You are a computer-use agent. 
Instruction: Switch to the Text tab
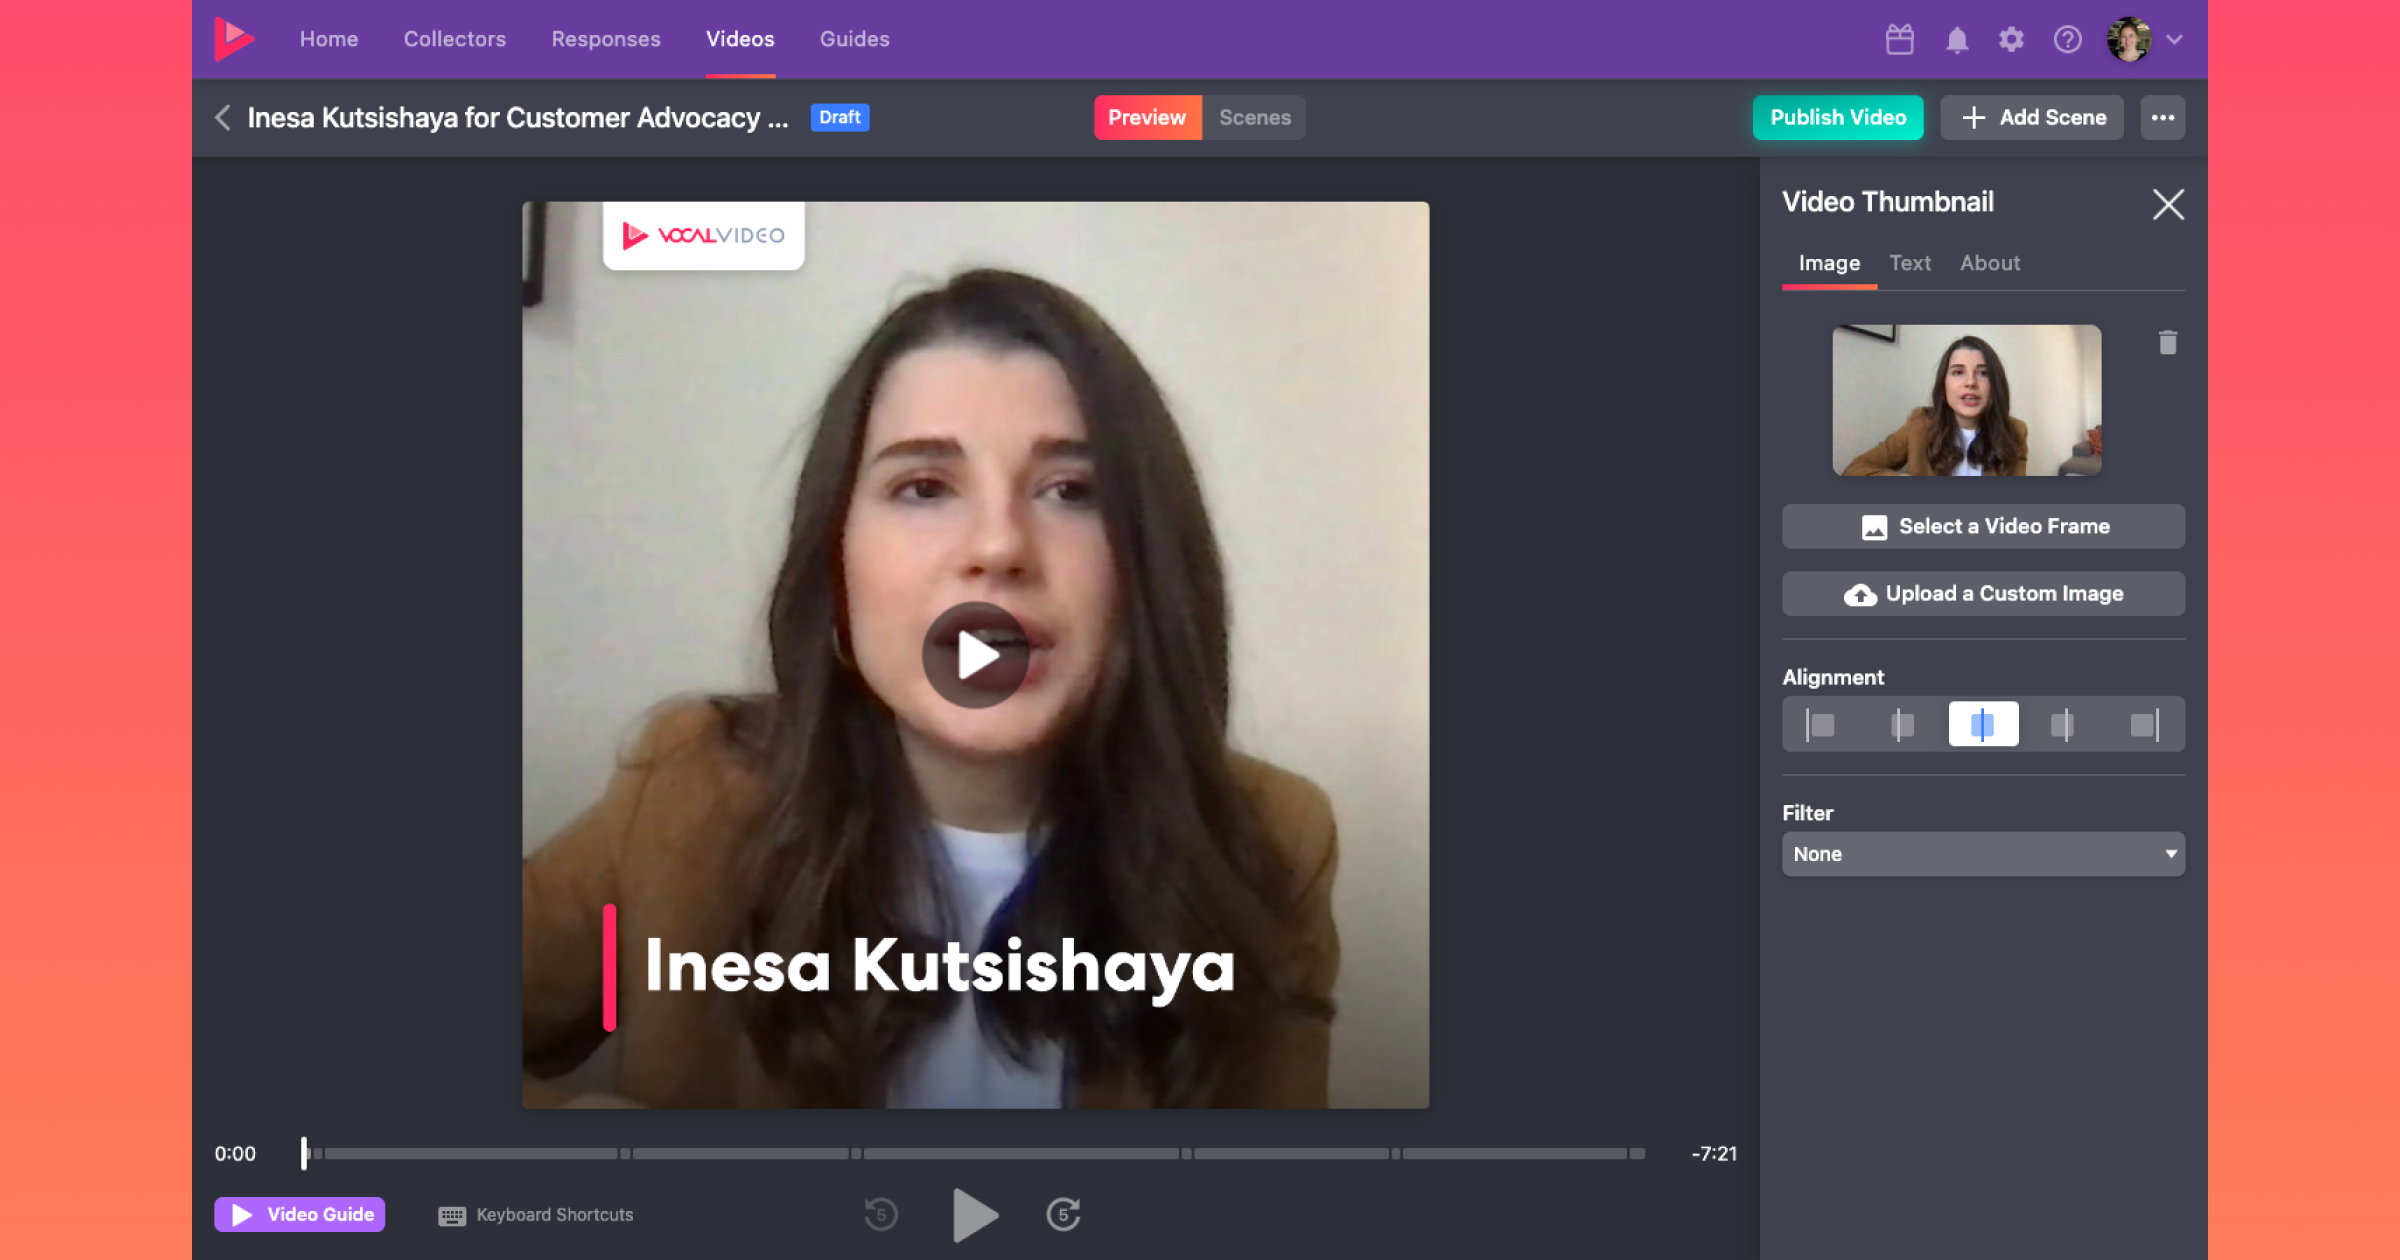(x=1909, y=263)
